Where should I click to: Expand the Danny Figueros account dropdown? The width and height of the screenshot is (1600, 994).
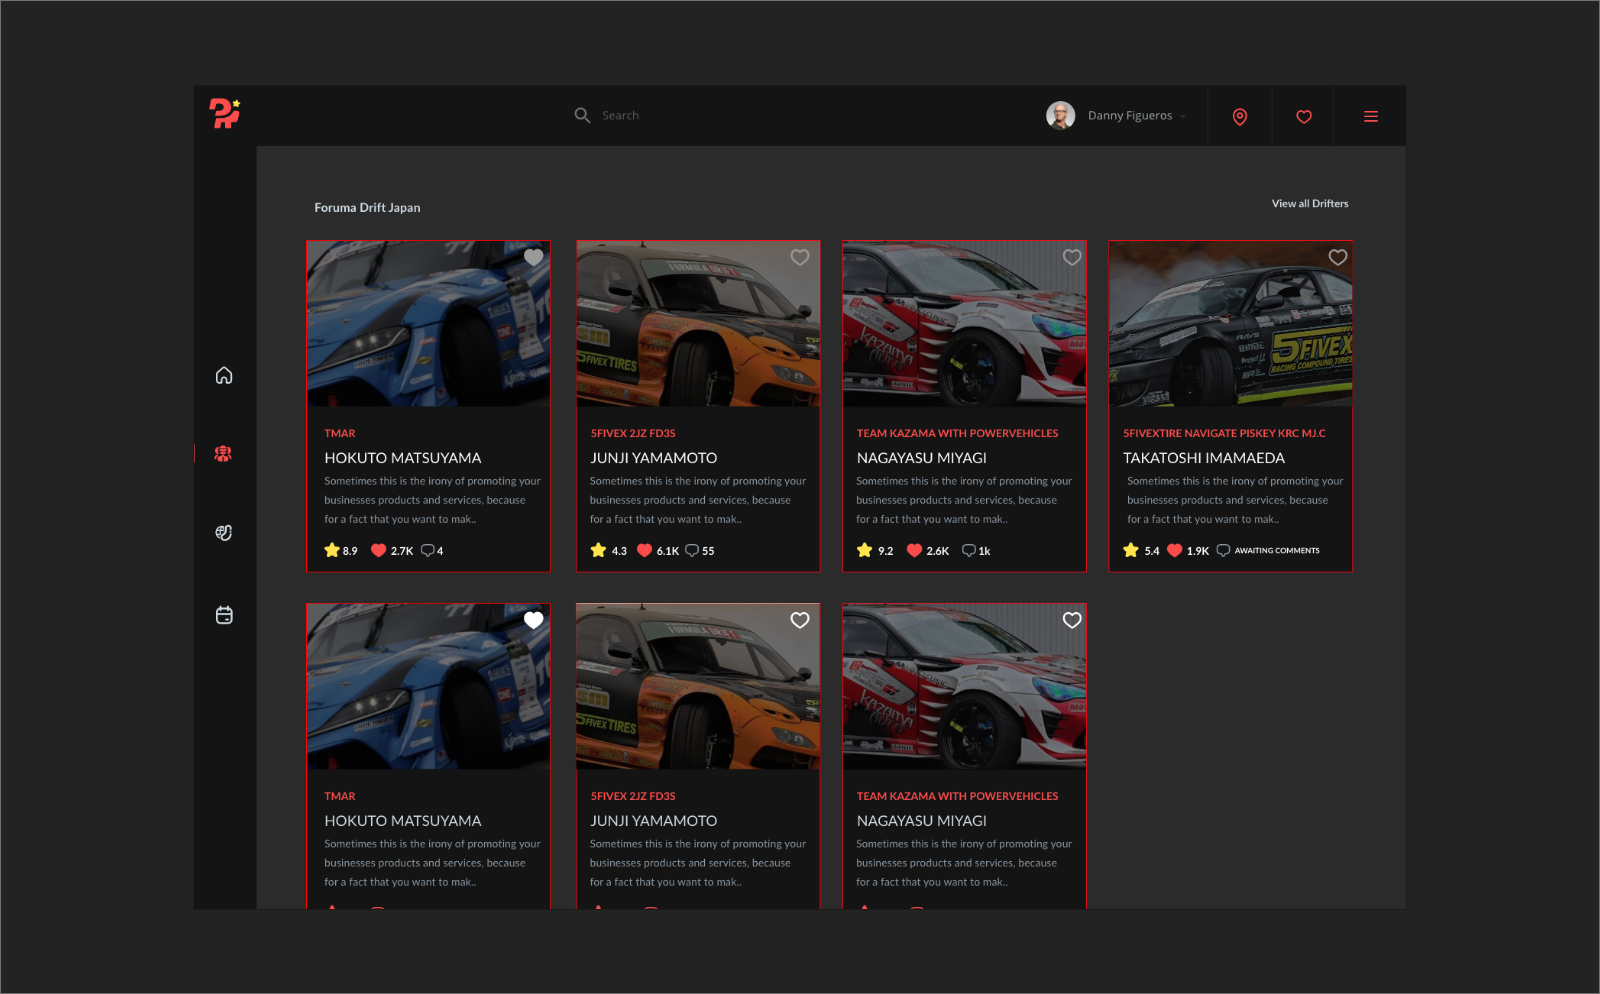click(1183, 116)
